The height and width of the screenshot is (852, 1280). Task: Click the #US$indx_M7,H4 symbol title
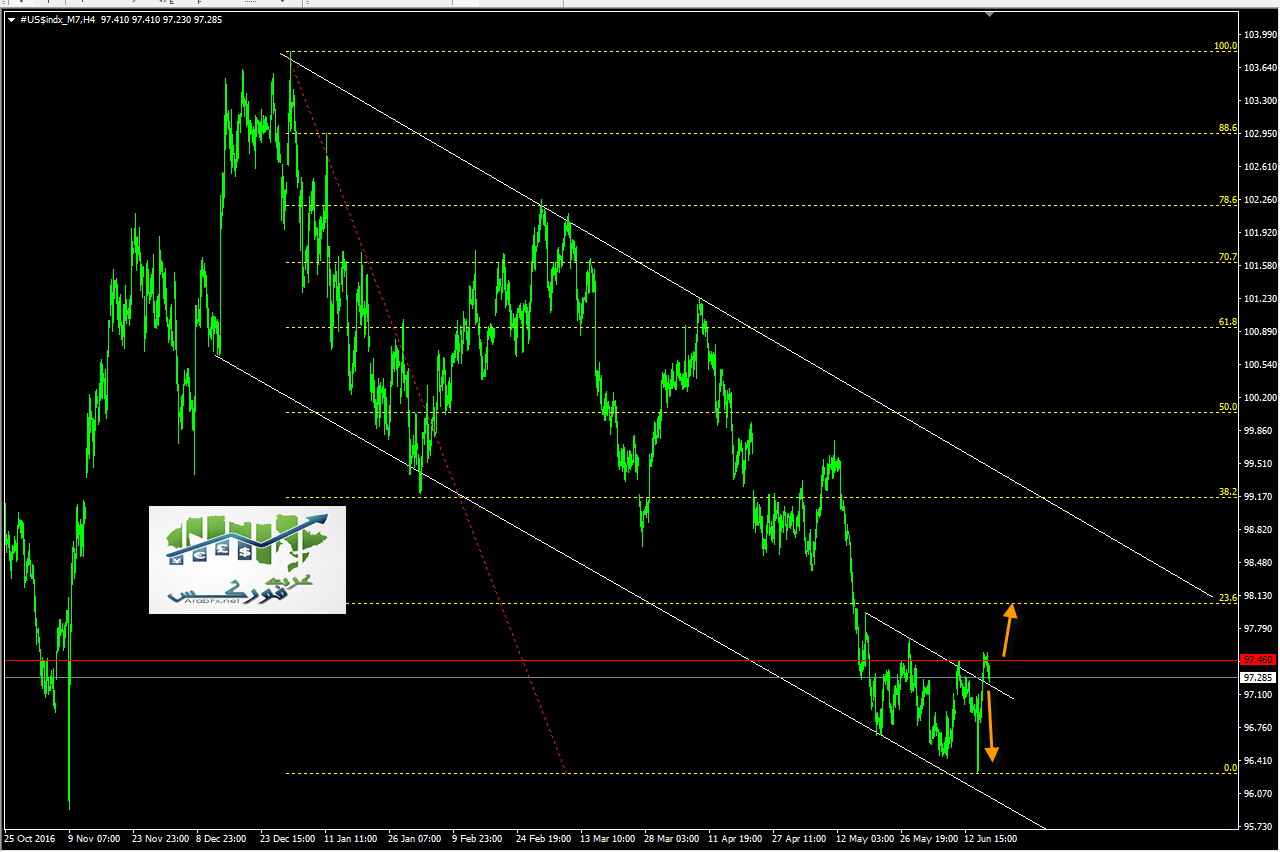57,19
